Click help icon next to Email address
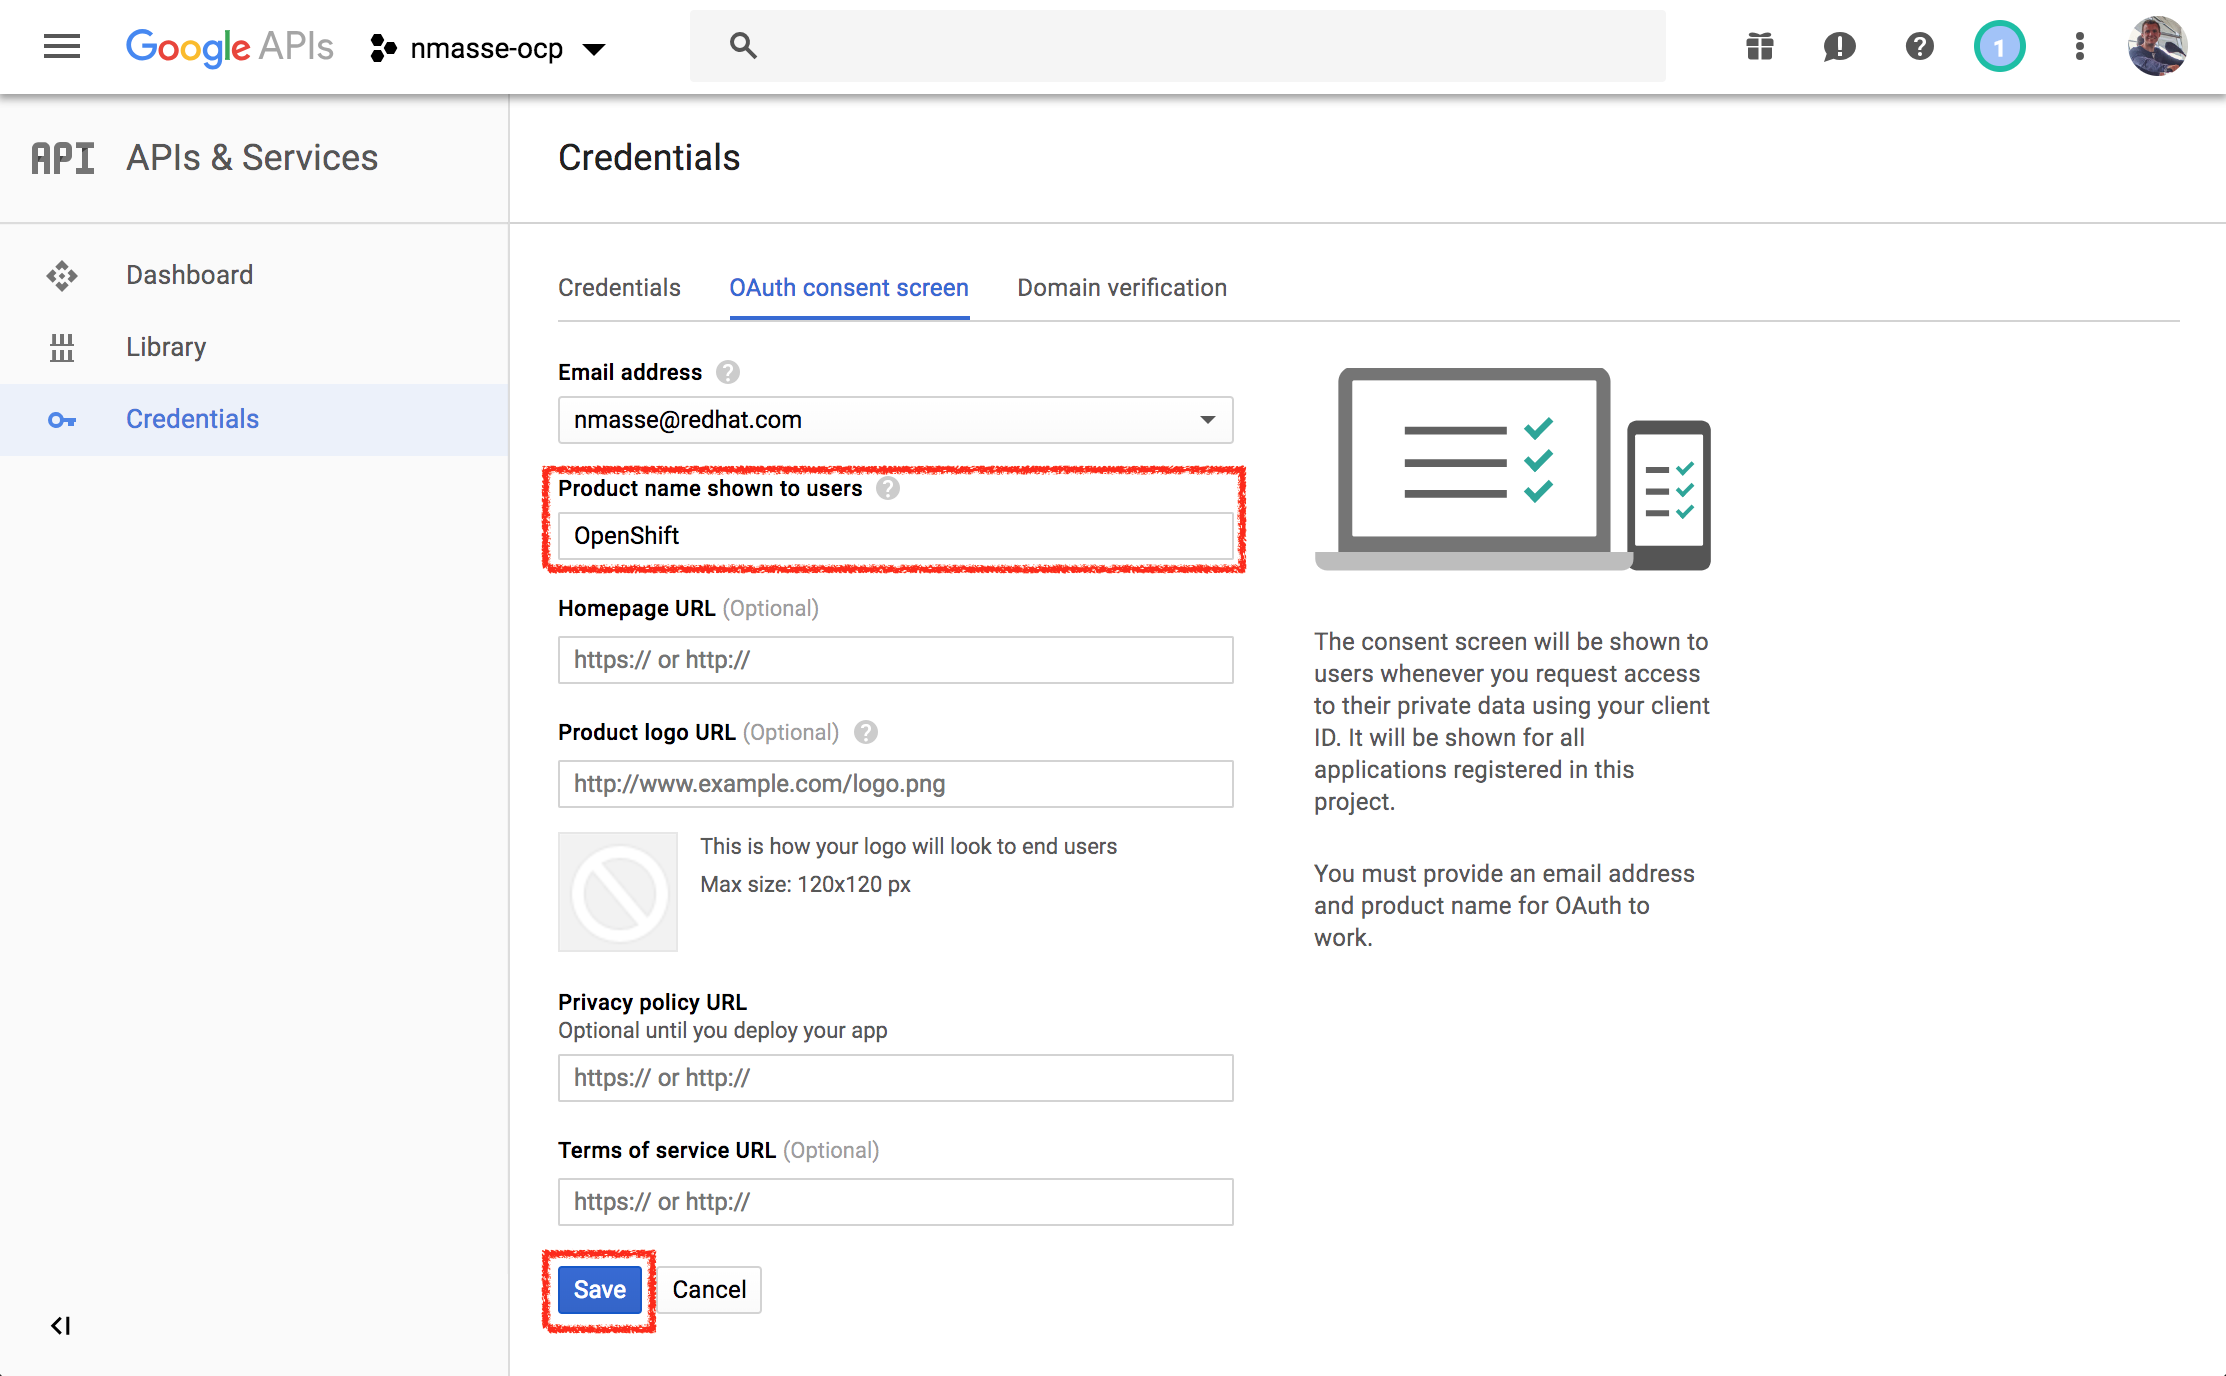Screen dimensions: 2226x1376 click(728, 372)
